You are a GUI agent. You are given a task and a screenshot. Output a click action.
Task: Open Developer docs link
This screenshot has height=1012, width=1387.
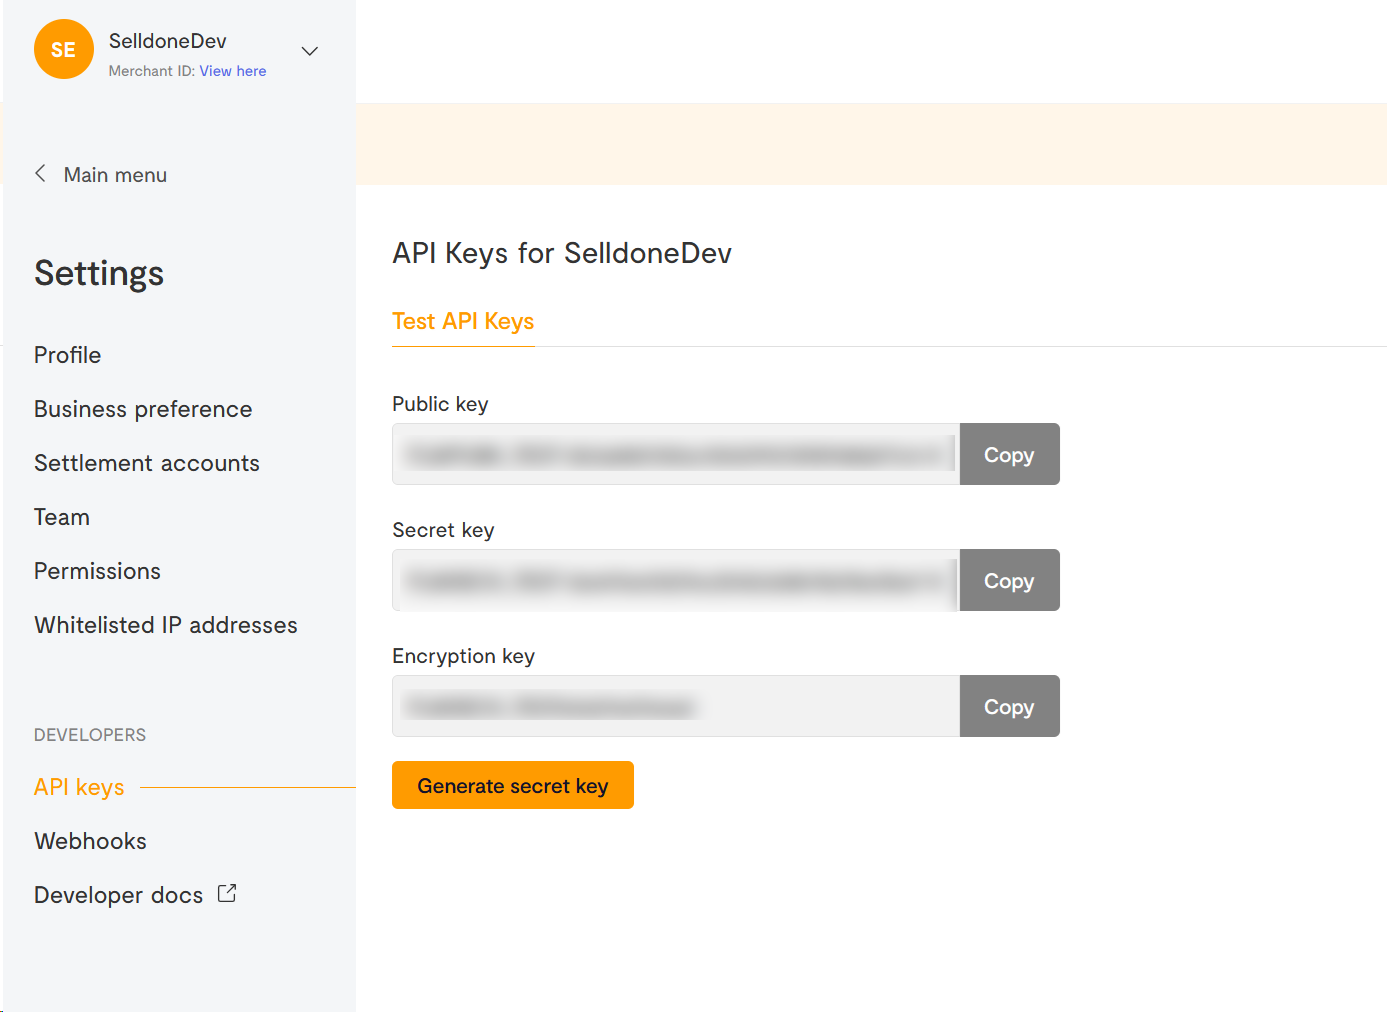point(118,895)
